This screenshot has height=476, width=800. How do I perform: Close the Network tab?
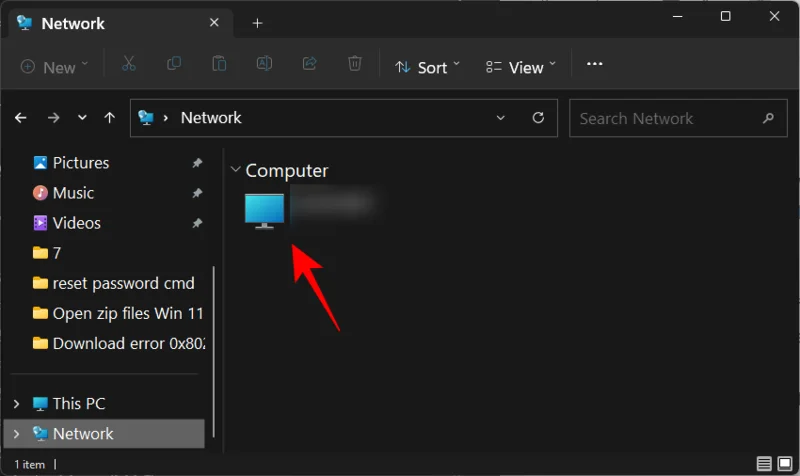pyautogui.click(x=214, y=22)
